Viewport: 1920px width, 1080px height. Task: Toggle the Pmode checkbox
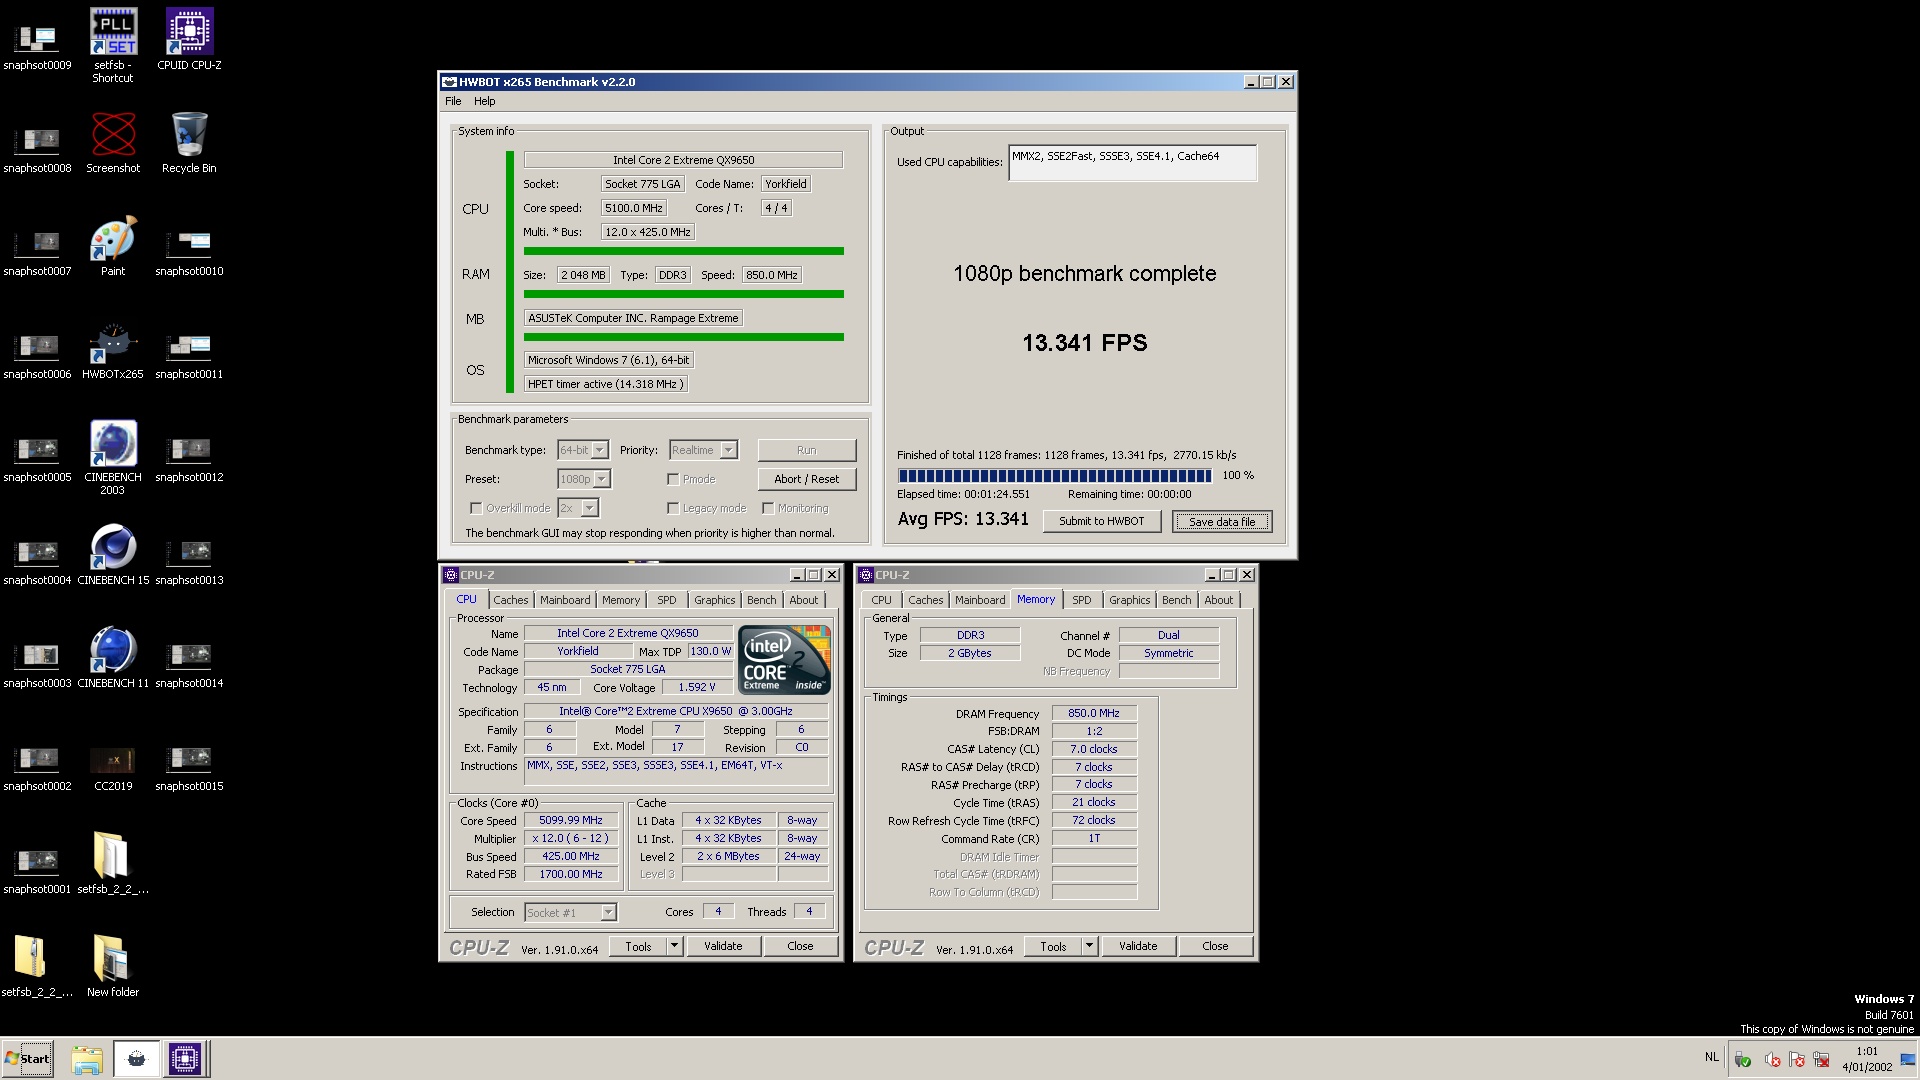[673, 479]
